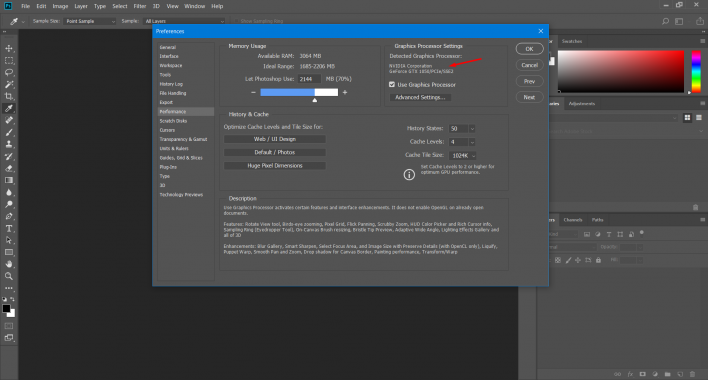Image resolution: width=708 pixels, height=380 pixels.
Task: Open the workspace switcher icon
Action: click(679, 21)
